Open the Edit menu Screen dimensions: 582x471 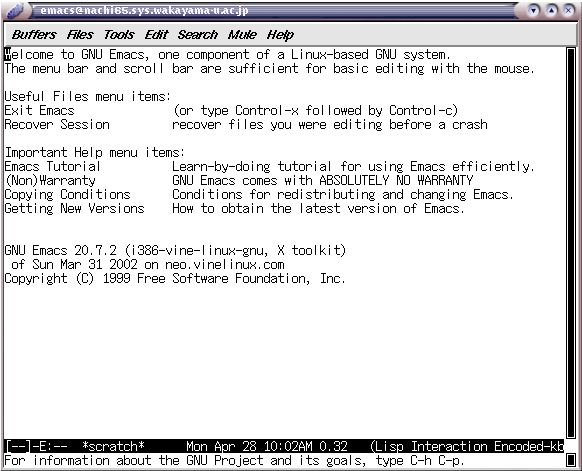156,35
